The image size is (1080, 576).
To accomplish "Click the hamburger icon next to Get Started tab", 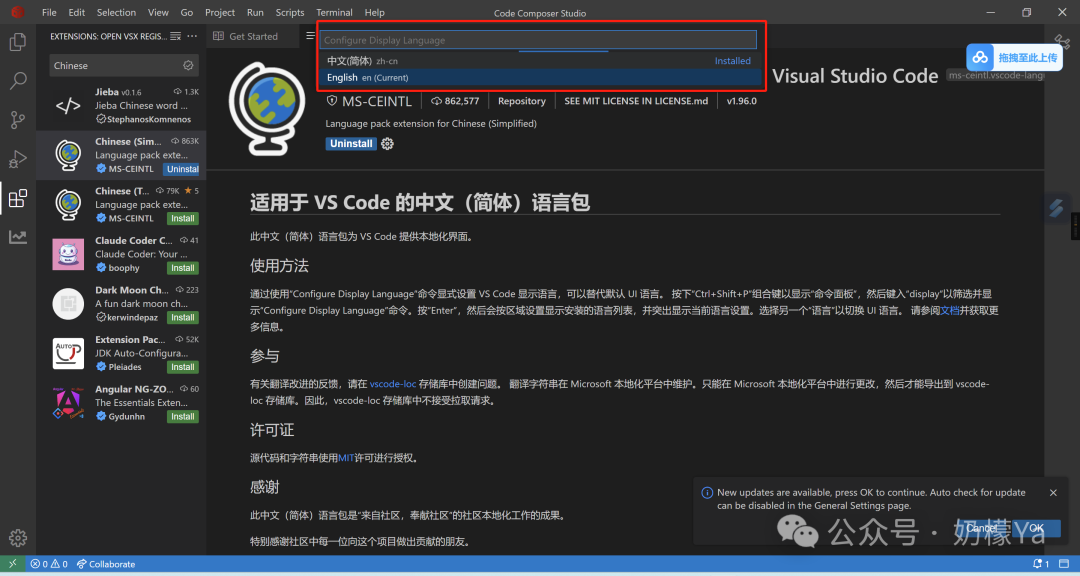I will [x=311, y=36].
